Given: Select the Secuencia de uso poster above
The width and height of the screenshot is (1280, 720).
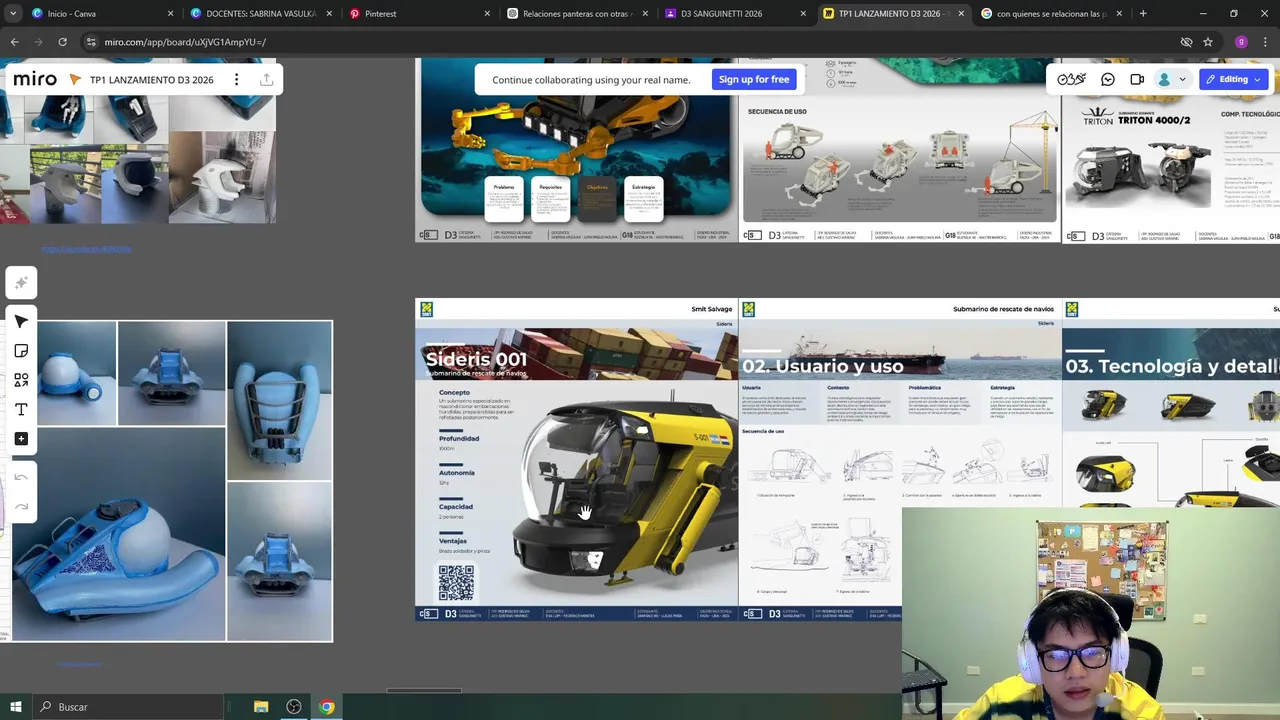Looking at the screenshot, I should pyautogui.click(x=900, y=150).
